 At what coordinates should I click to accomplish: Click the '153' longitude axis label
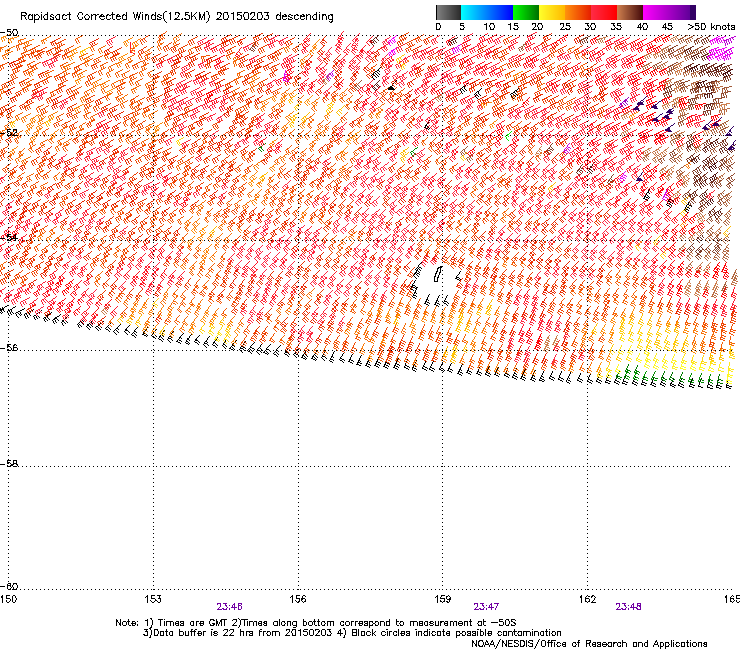pyautogui.click(x=153, y=599)
